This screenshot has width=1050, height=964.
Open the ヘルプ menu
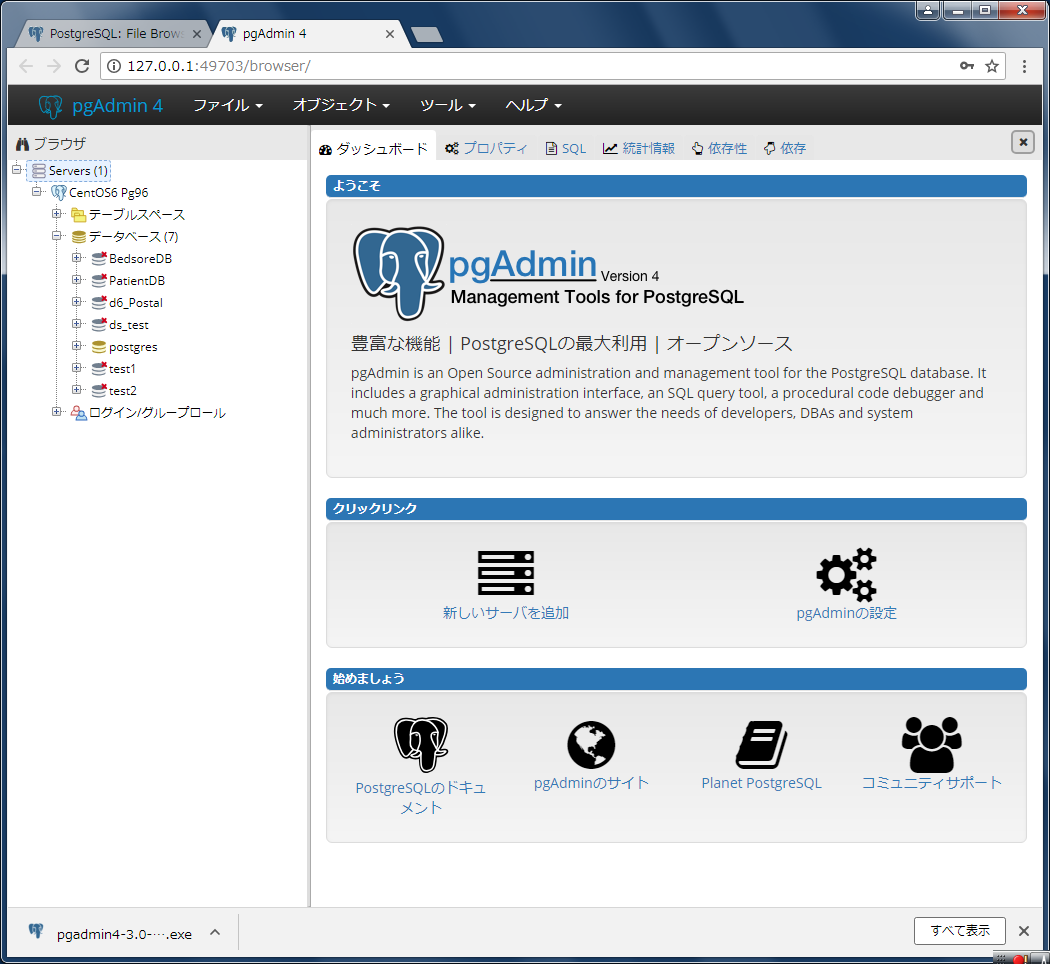click(533, 105)
